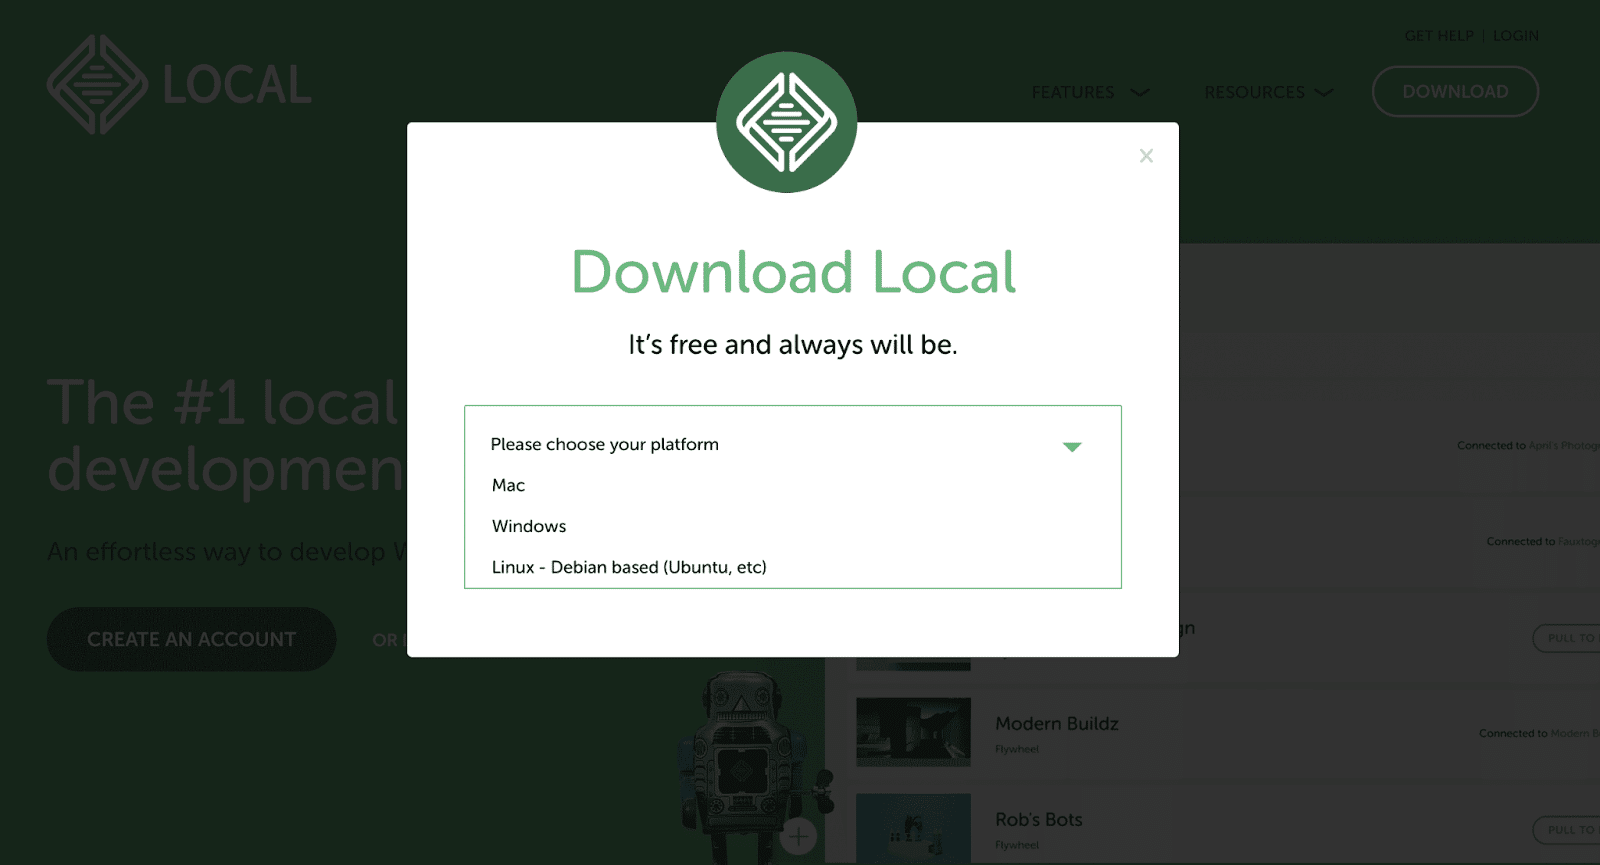Choose Windows as the platform
Screen dimensions: 1600x865
529,526
